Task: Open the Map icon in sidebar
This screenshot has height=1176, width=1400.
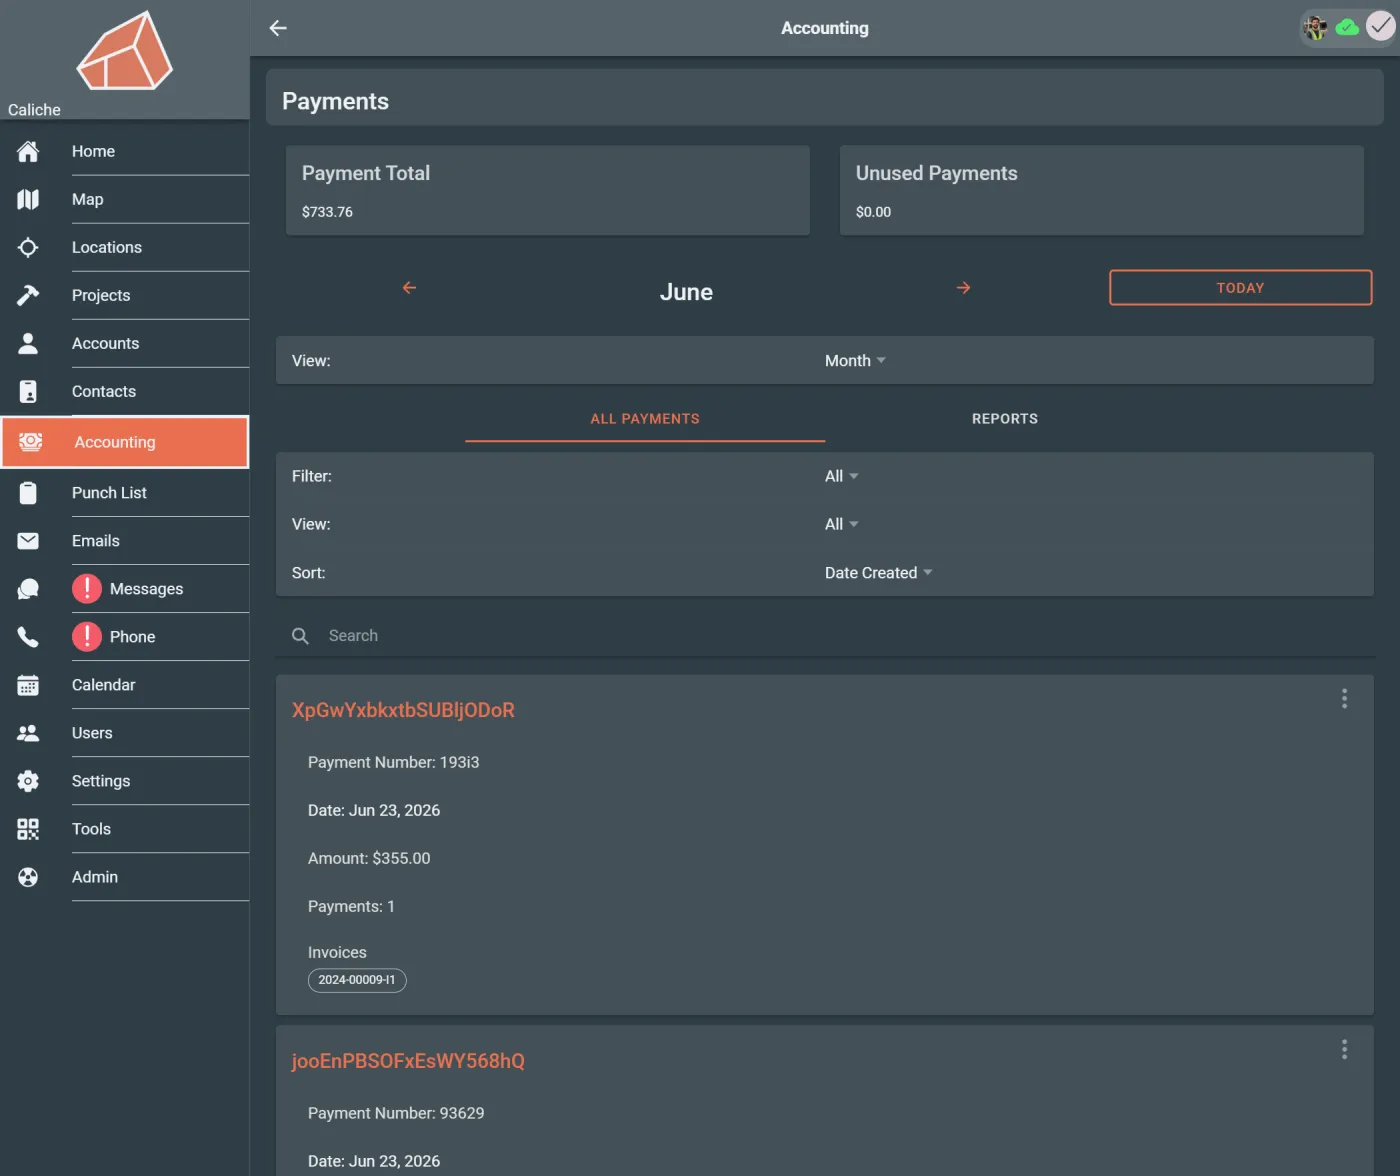Action: pos(28,199)
